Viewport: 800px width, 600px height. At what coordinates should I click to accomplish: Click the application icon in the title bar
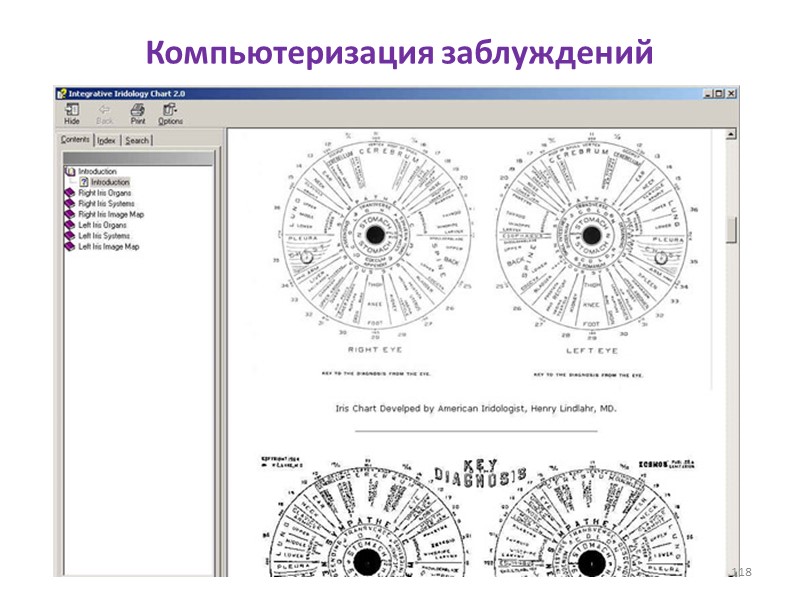point(62,91)
